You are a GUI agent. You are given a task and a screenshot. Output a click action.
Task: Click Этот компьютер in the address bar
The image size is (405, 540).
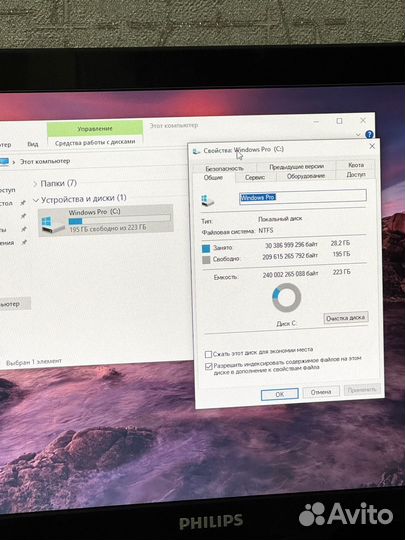pos(45,161)
